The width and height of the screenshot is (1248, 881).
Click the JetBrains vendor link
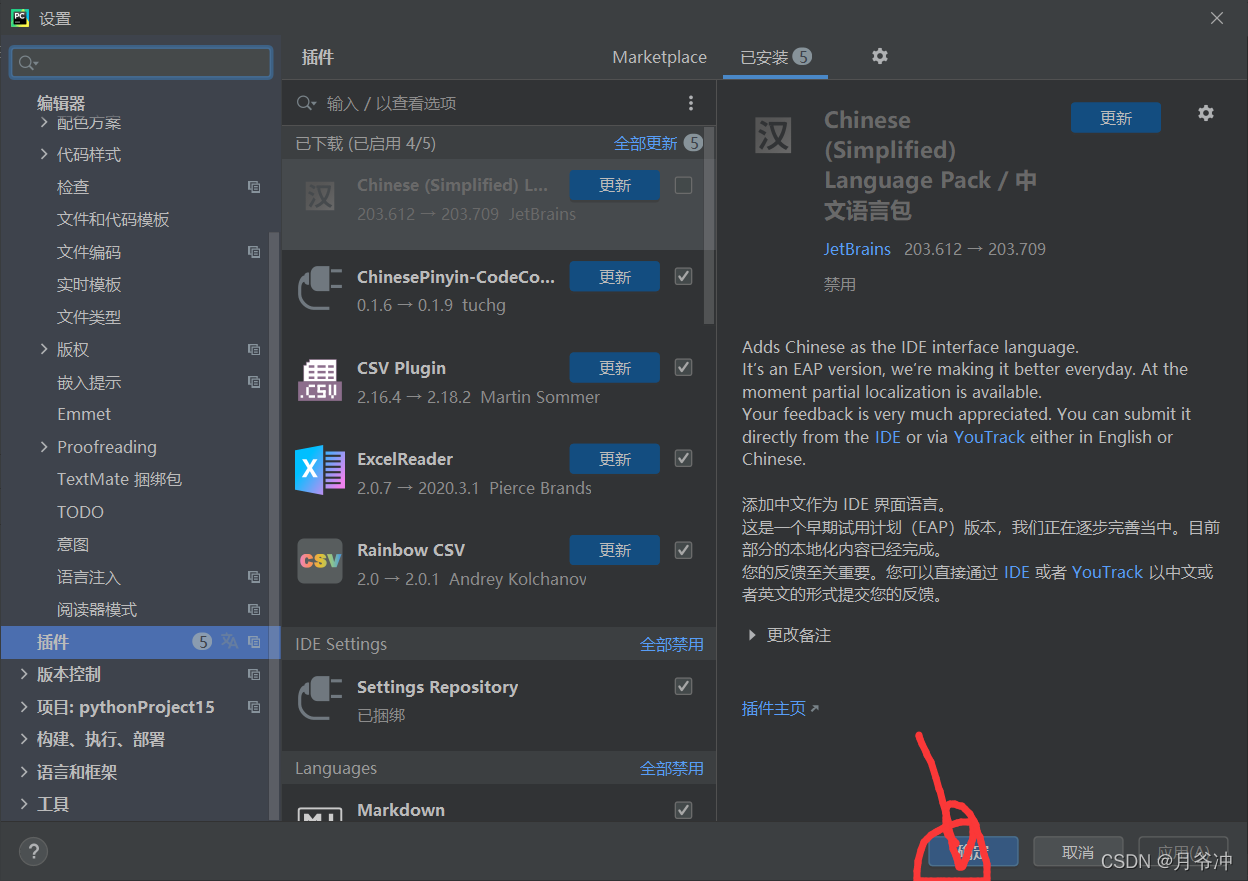point(857,249)
